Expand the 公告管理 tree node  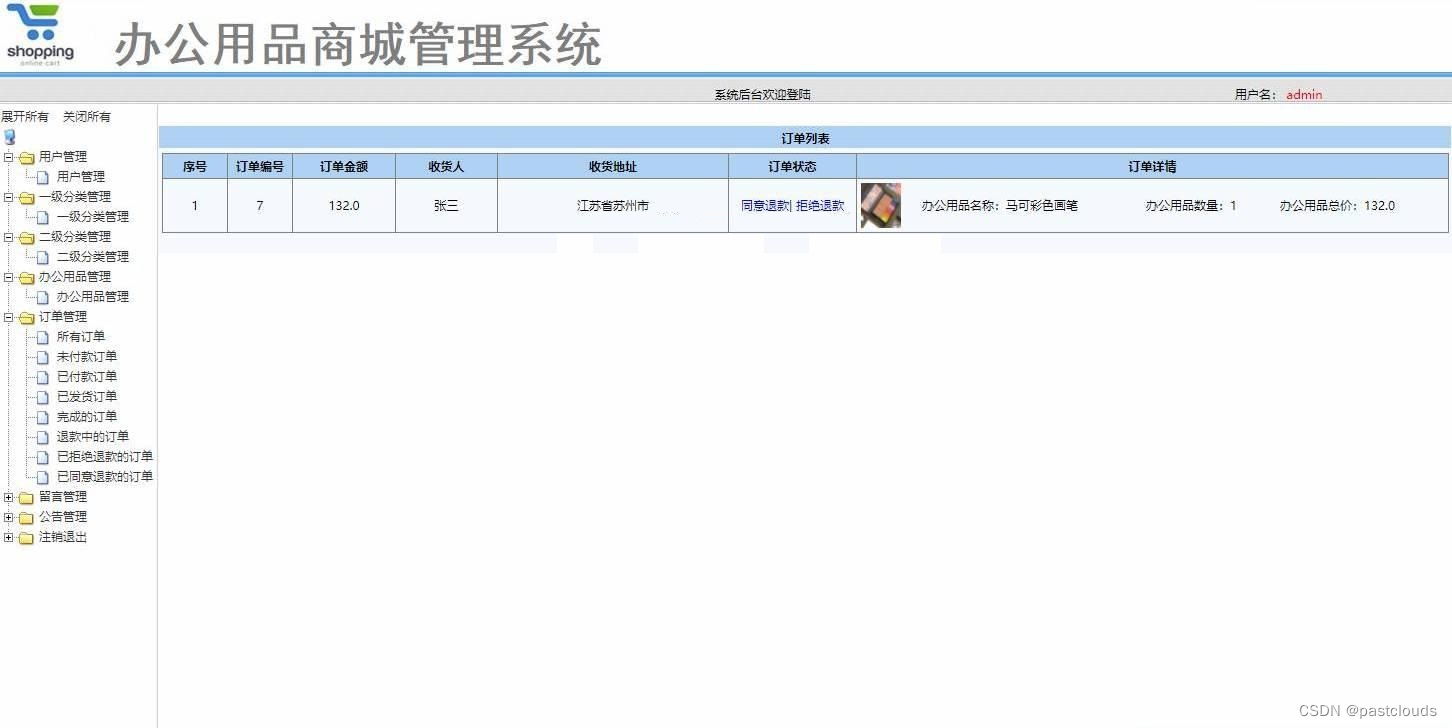coord(9,516)
